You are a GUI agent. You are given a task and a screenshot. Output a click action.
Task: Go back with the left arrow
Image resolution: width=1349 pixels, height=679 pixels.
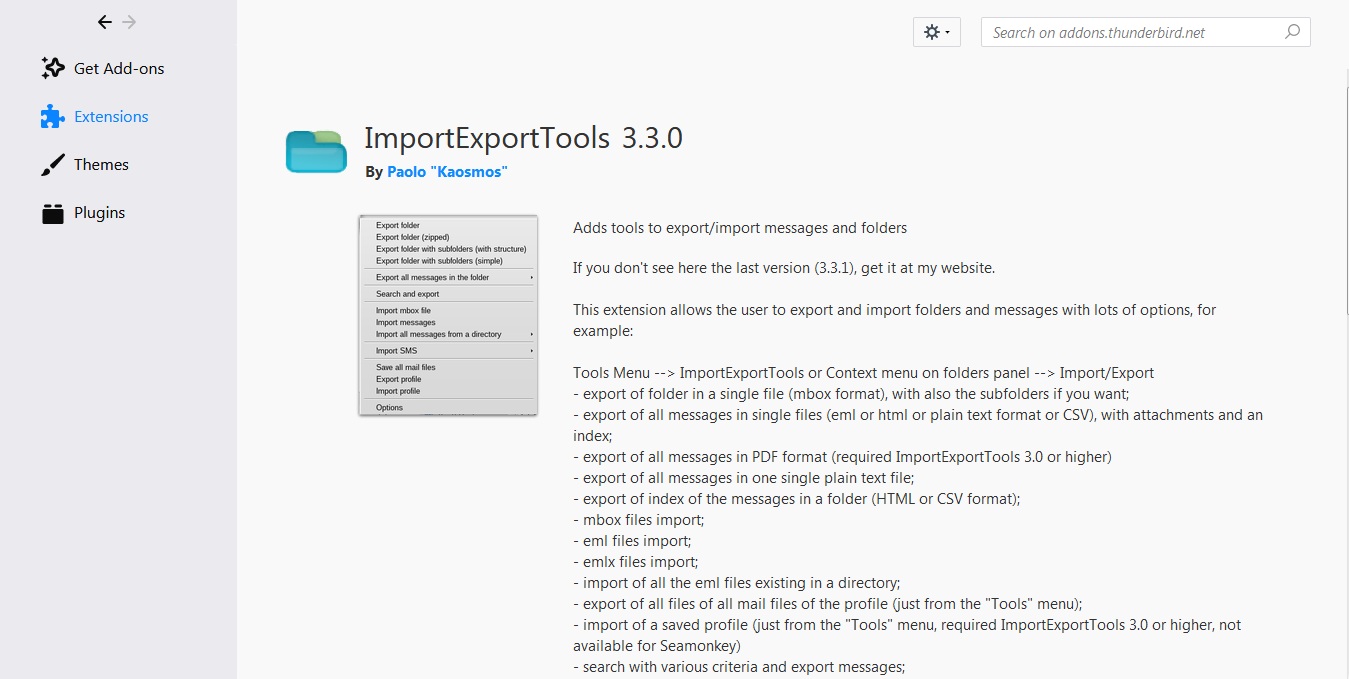(105, 22)
